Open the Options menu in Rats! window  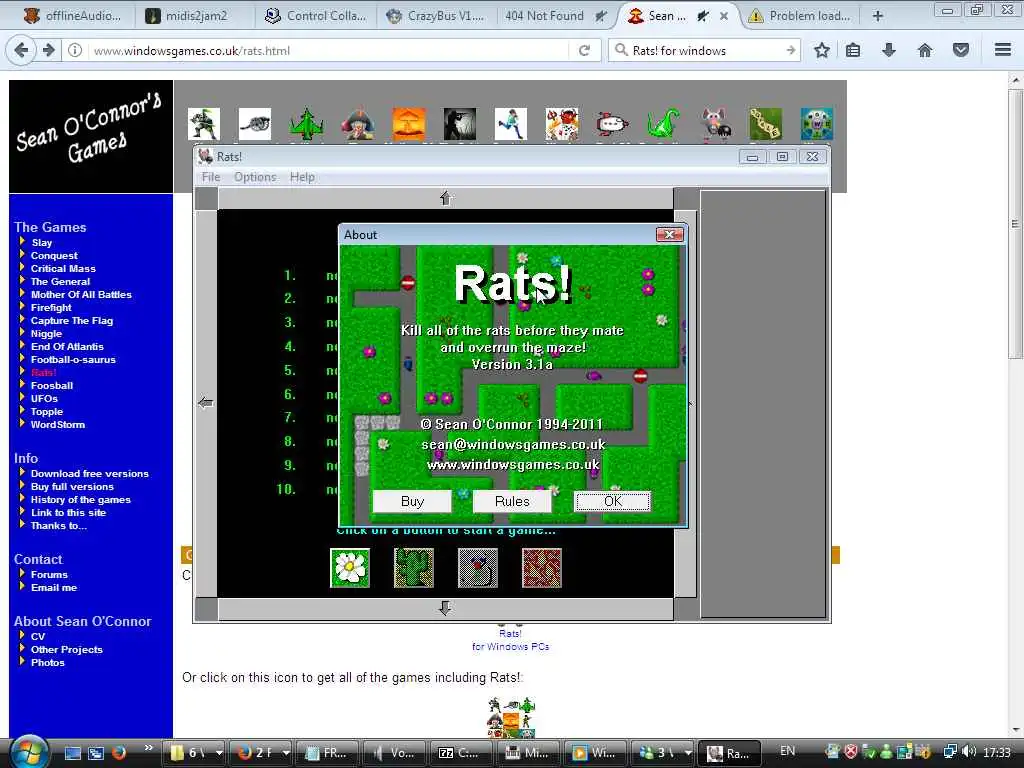[x=255, y=177]
